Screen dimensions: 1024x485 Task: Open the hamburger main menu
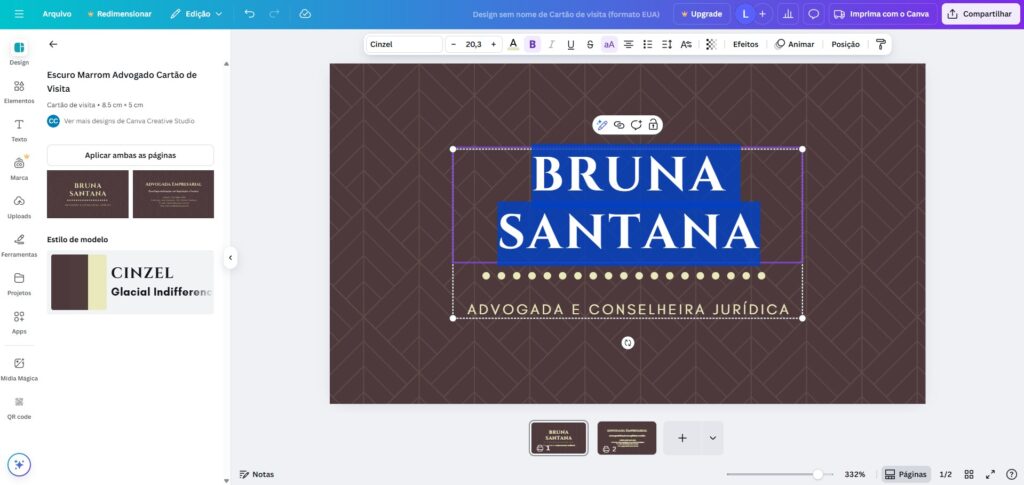pyautogui.click(x=19, y=14)
